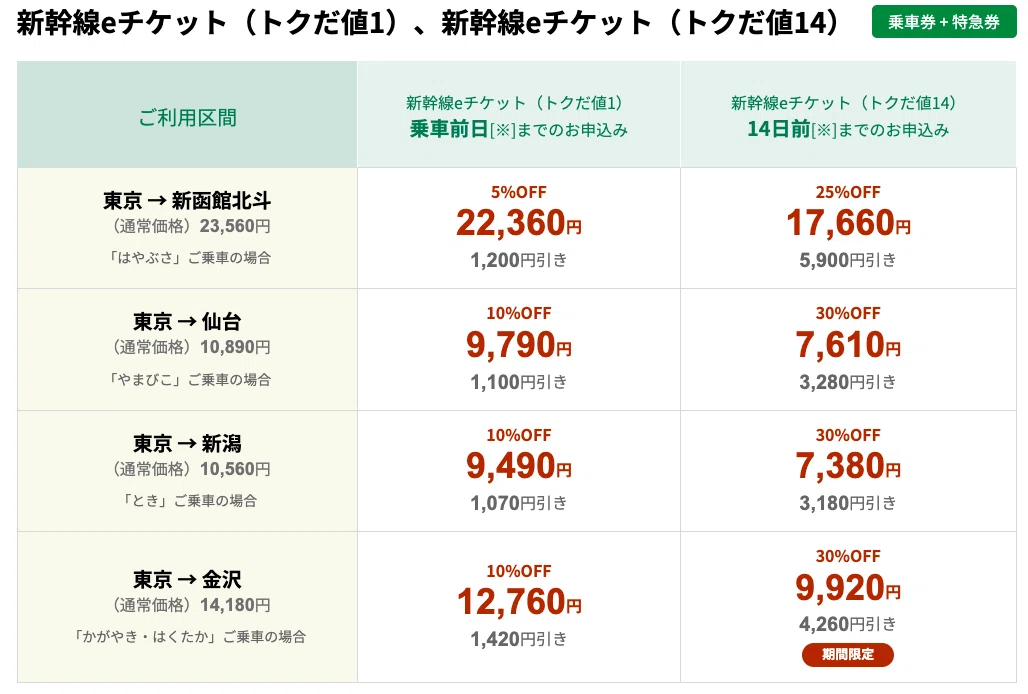
Task: Select the 東京→新函館北斗 route cell
Action: click(188, 228)
